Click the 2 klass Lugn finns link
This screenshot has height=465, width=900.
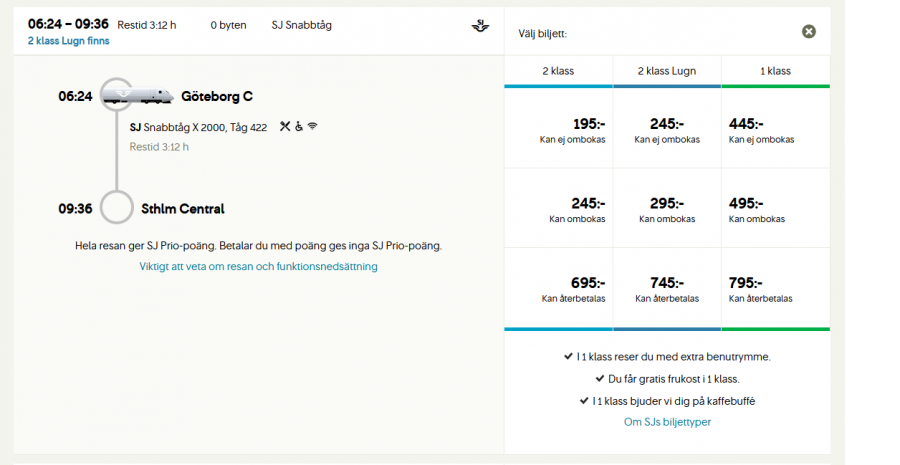(69, 41)
